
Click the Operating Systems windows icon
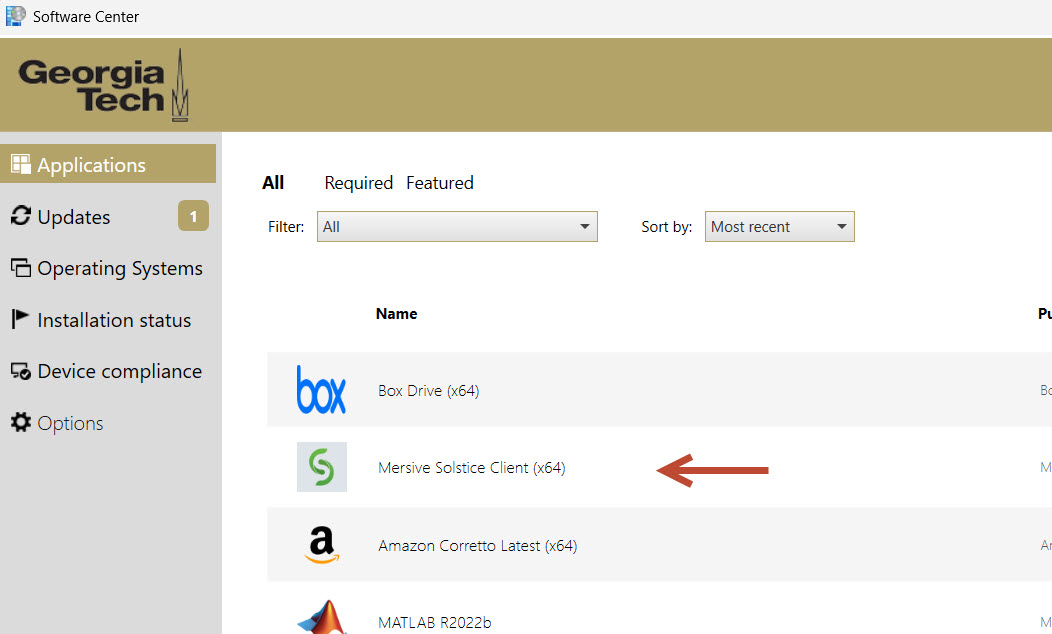pyautogui.click(x=21, y=268)
